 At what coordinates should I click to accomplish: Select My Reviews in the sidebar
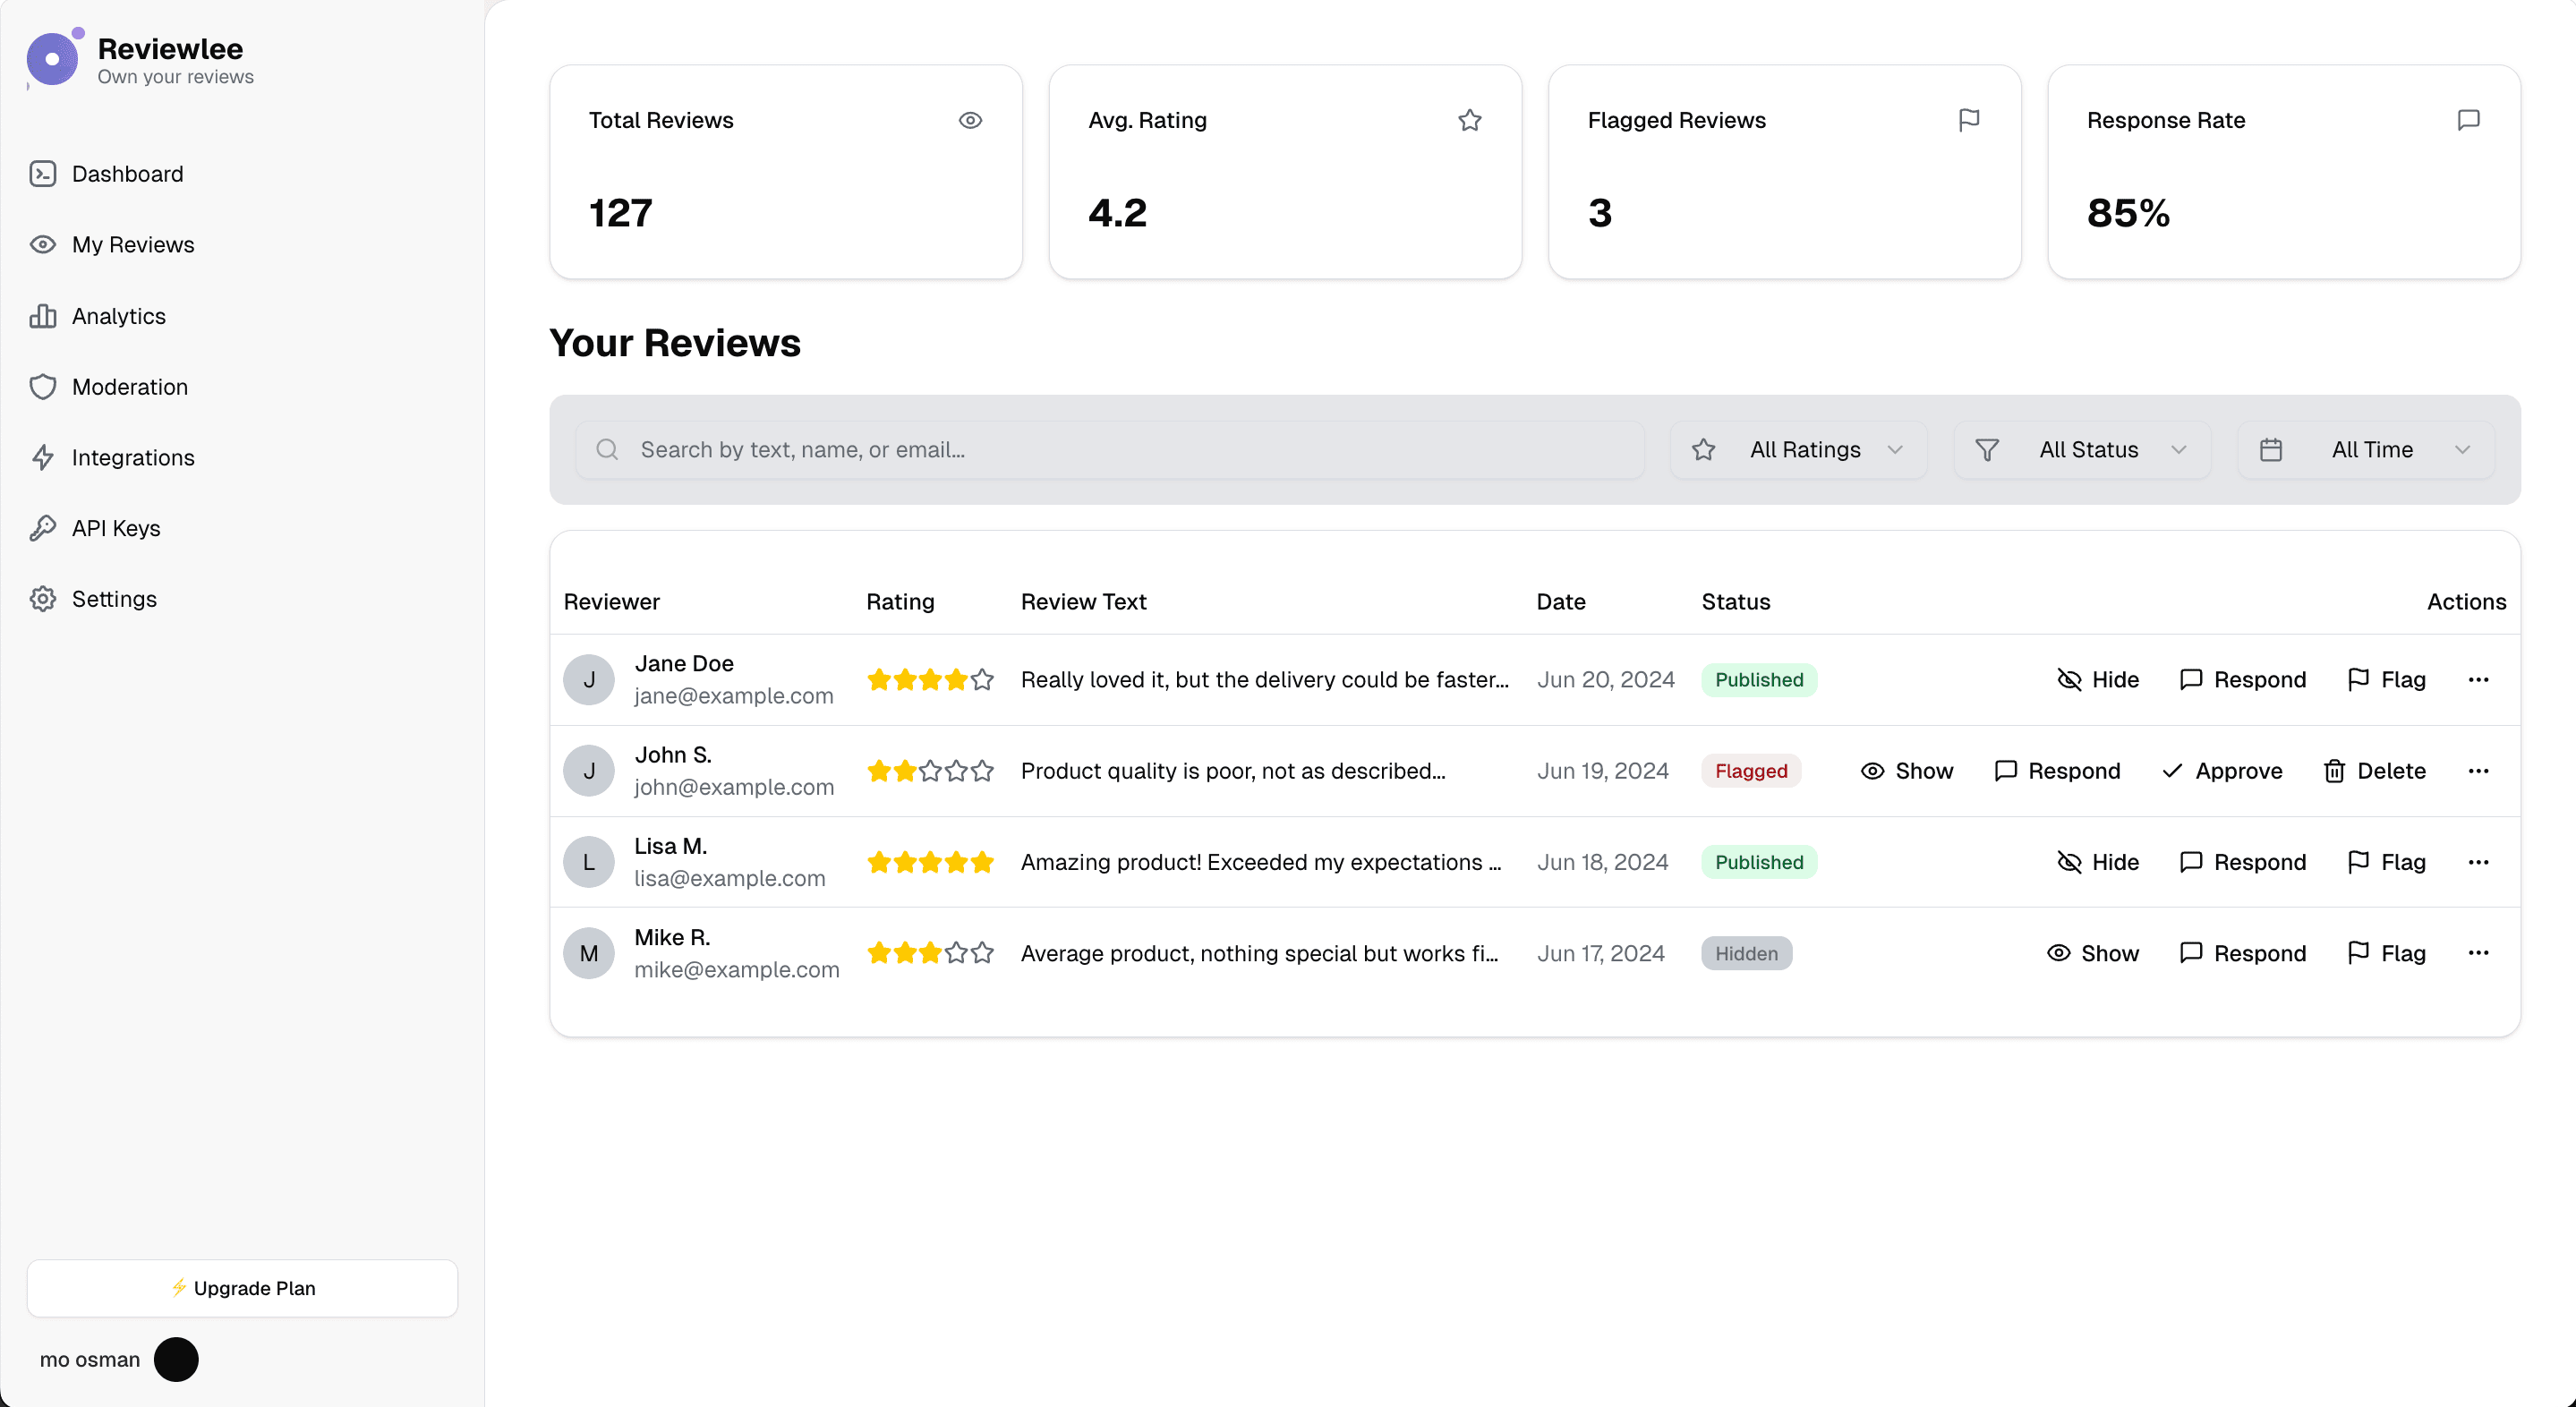click(x=133, y=244)
